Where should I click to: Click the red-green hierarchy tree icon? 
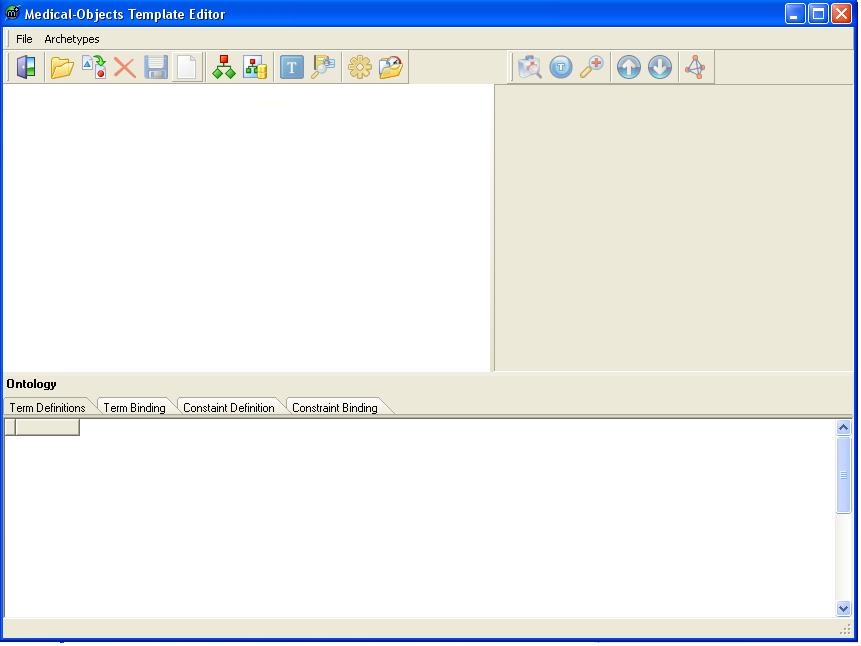click(x=224, y=68)
